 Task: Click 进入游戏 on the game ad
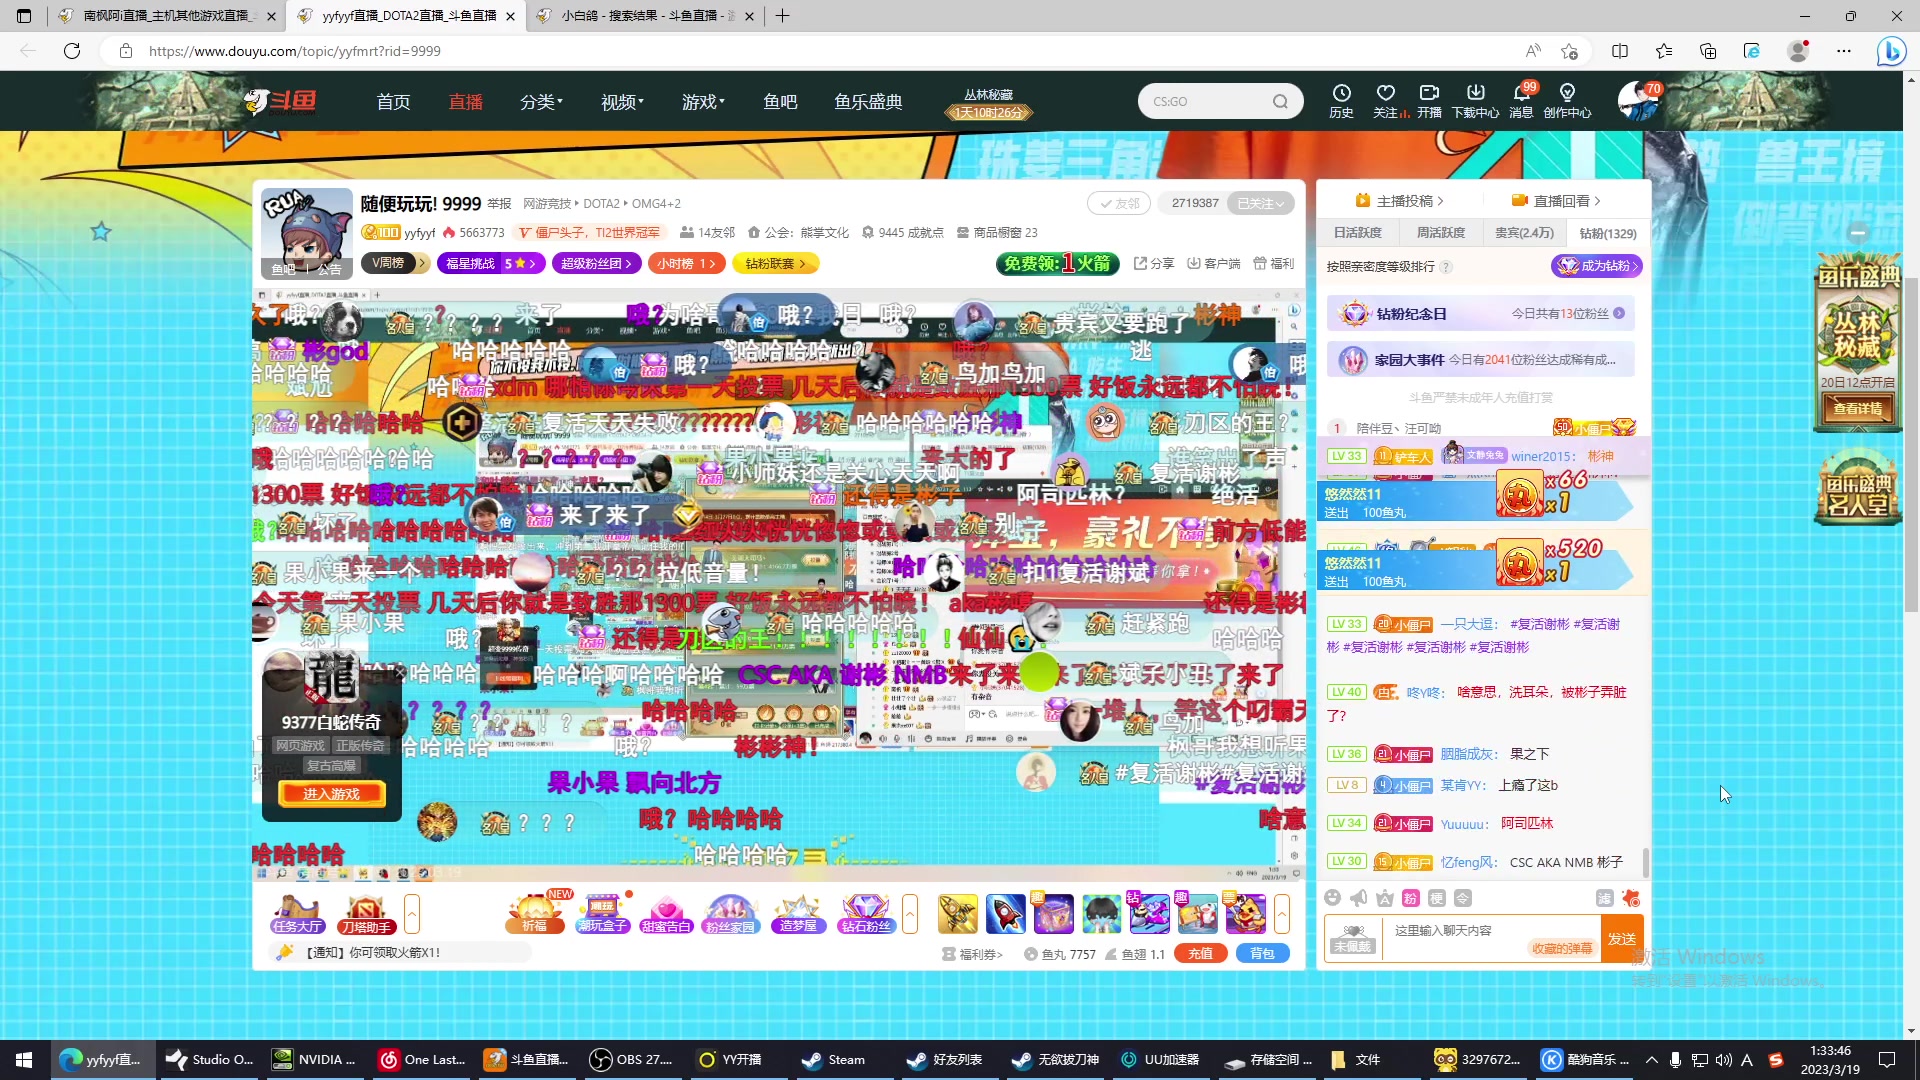tap(331, 794)
